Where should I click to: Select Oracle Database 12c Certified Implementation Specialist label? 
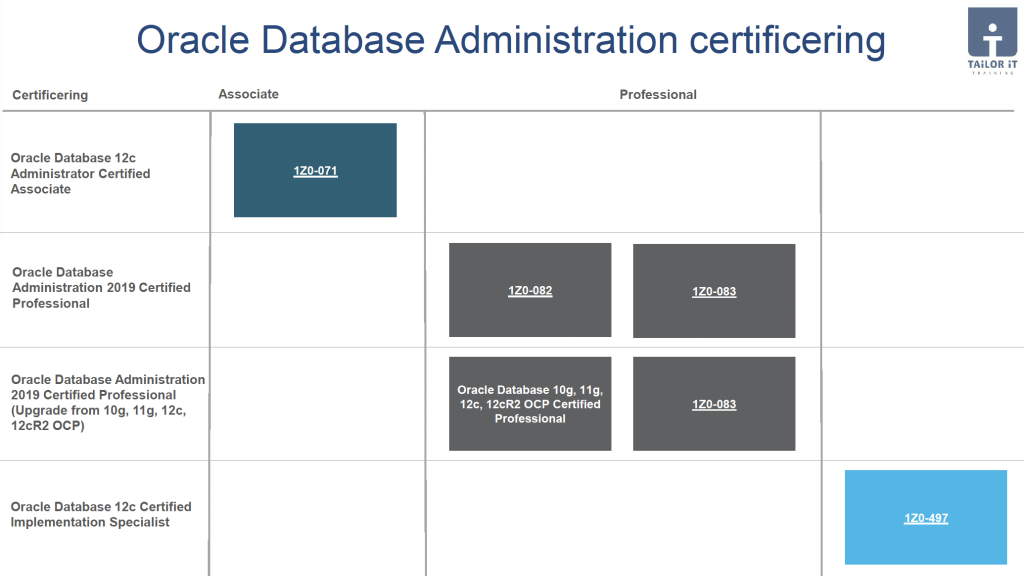[x=101, y=514]
